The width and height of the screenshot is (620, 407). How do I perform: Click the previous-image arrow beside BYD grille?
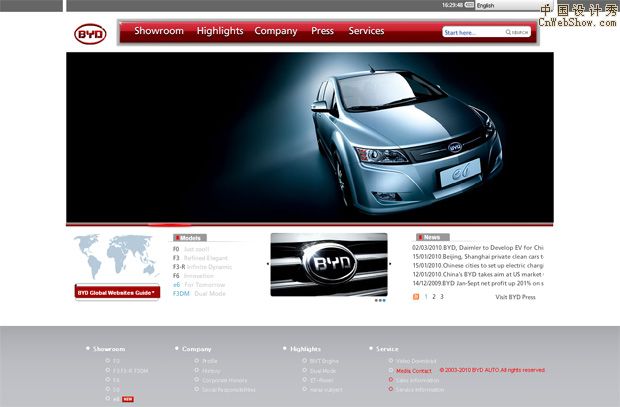point(268,264)
